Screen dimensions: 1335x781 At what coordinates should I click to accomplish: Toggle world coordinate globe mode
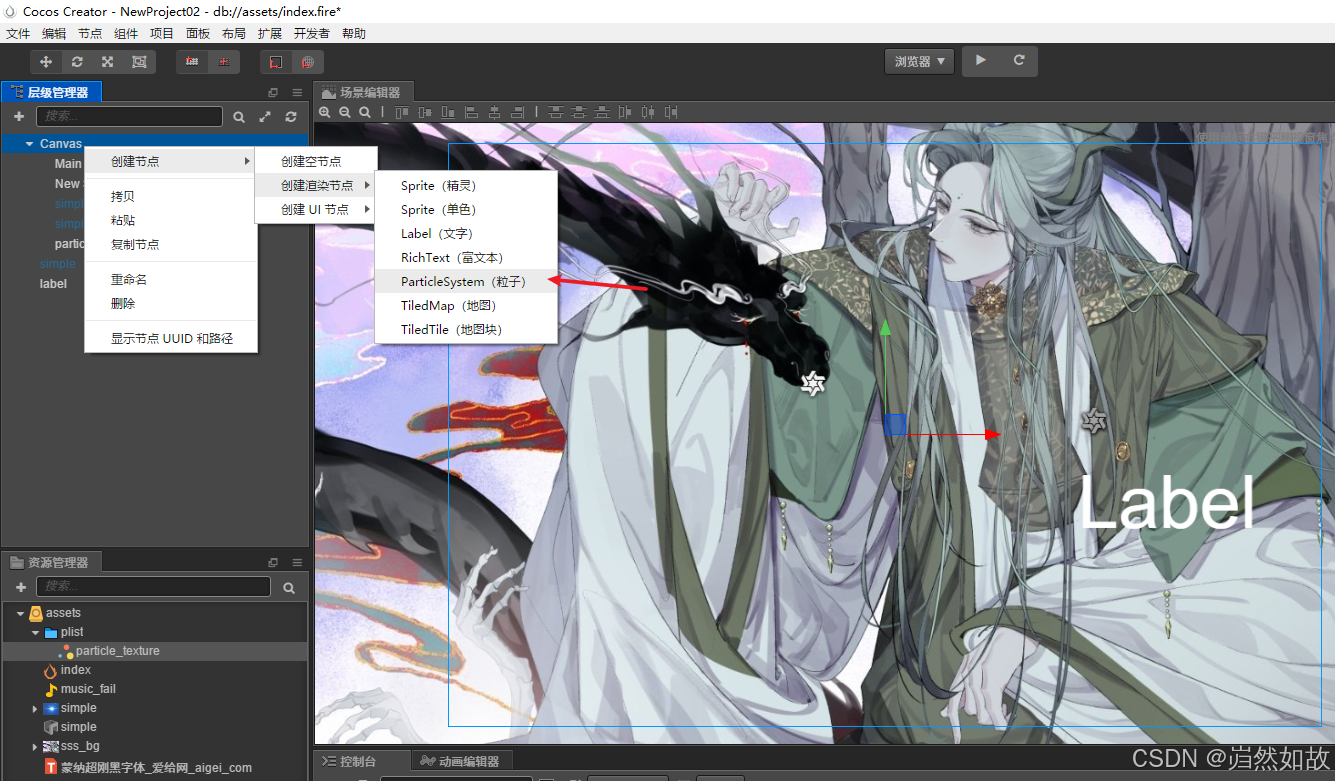point(308,62)
